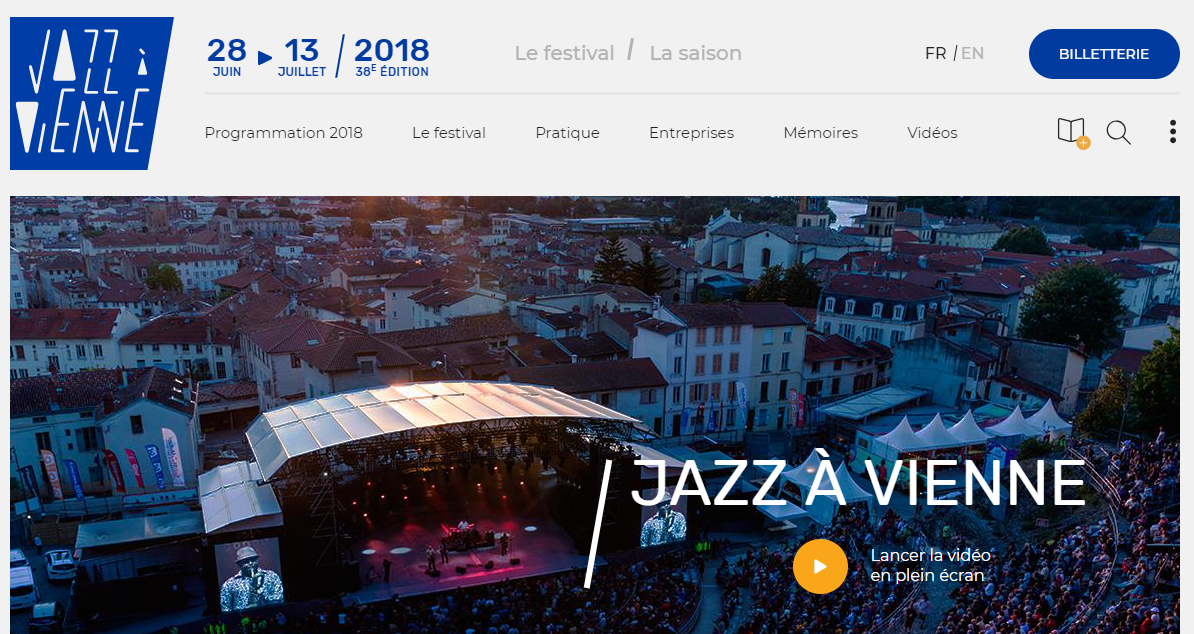Click the JAZZ À VIENNE hero title

coord(858,483)
